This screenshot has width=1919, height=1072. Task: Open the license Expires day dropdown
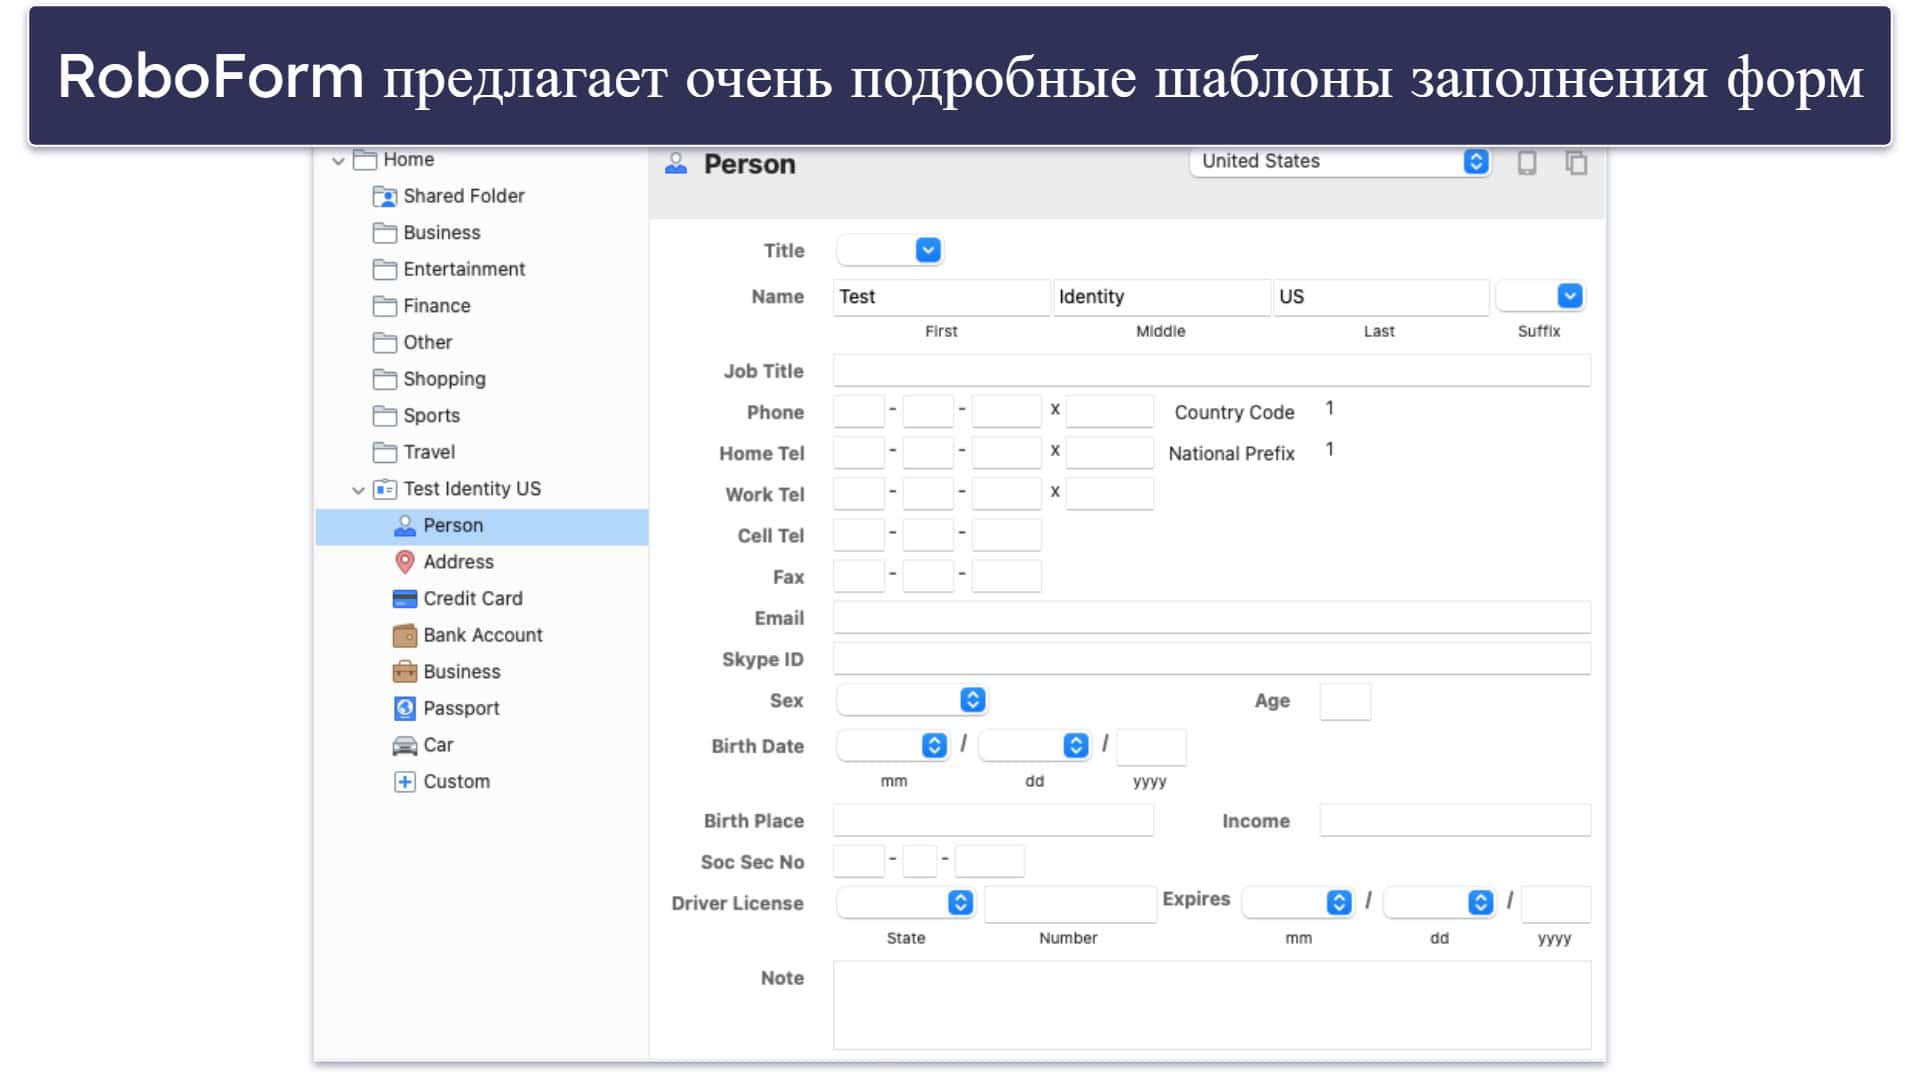point(1439,903)
